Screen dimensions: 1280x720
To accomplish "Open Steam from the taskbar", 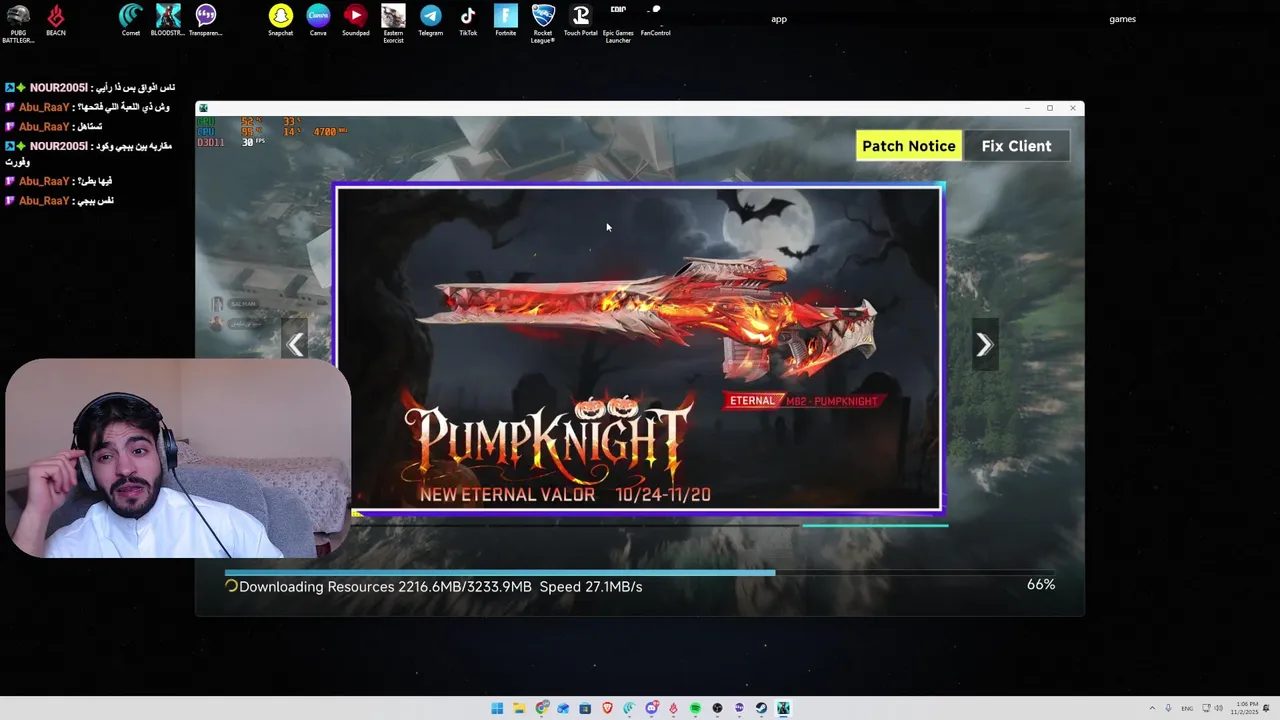I will [x=761, y=708].
